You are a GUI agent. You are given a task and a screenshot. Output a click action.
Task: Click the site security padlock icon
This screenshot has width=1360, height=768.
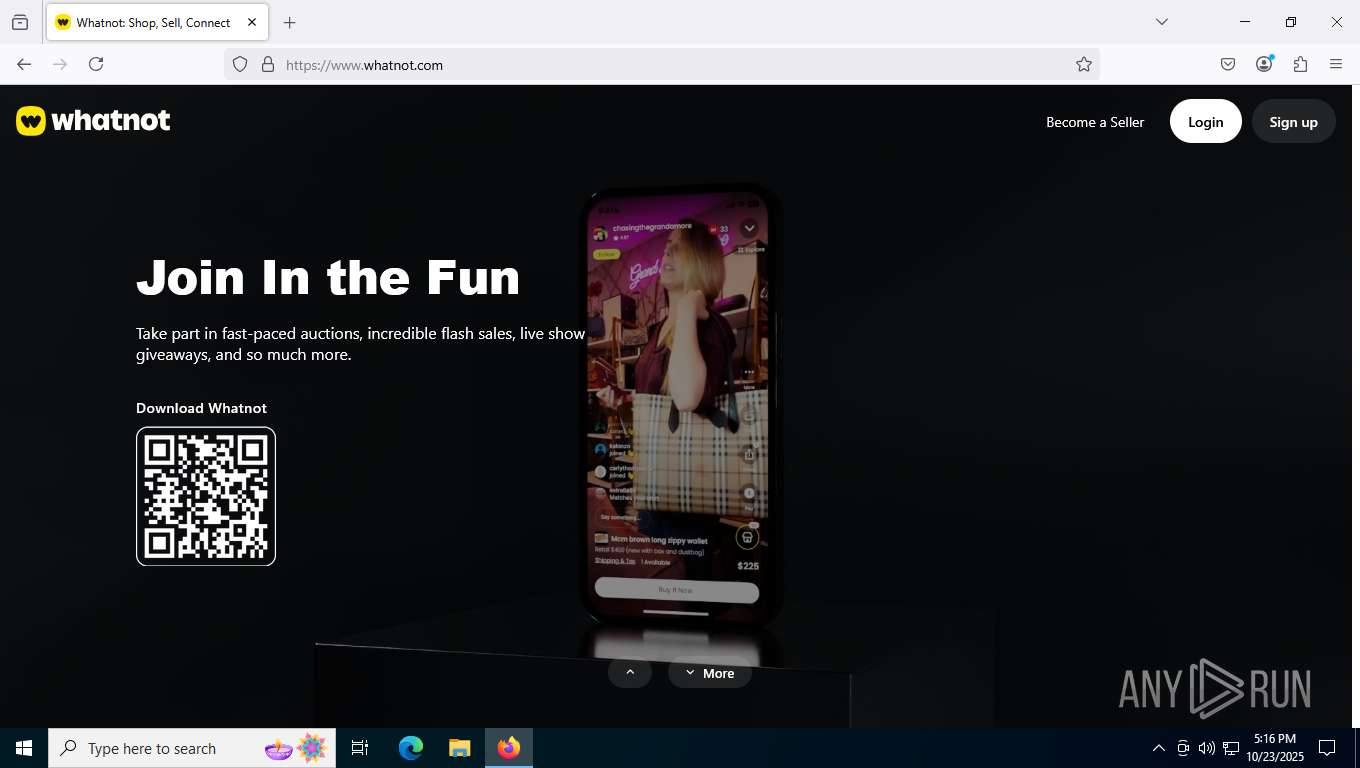point(267,64)
